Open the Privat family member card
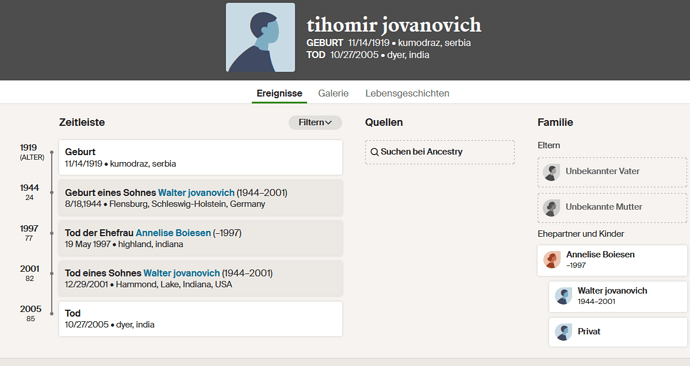Image resolution: width=690 pixels, height=366 pixels. tap(618, 332)
